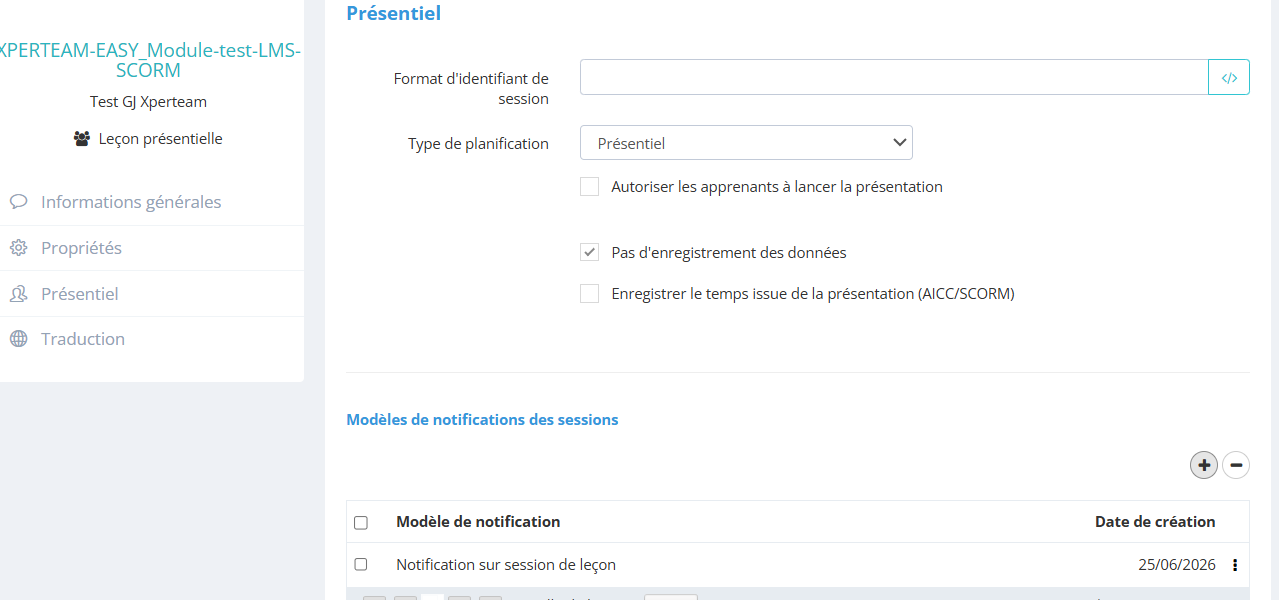The height and width of the screenshot is (600, 1279).
Task: Select all rows via the table header checkbox
Action: (x=361, y=523)
